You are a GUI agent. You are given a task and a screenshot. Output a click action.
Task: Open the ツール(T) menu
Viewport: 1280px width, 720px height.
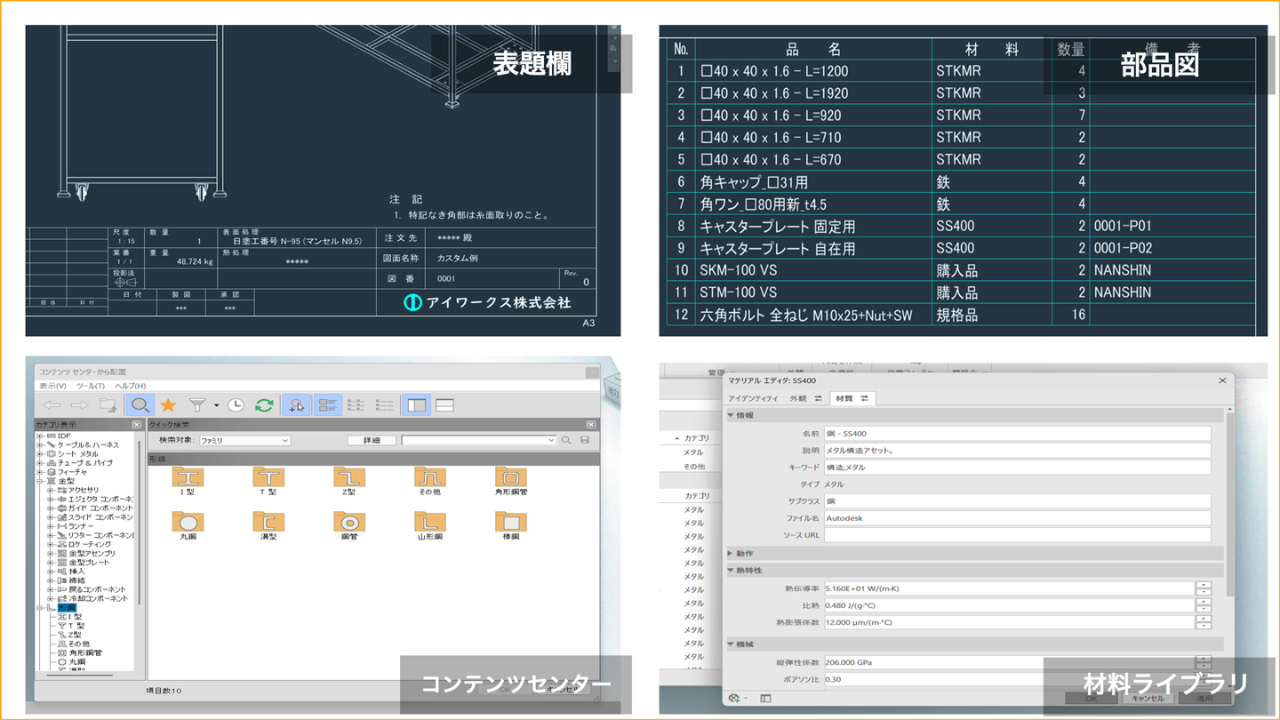[90, 386]
